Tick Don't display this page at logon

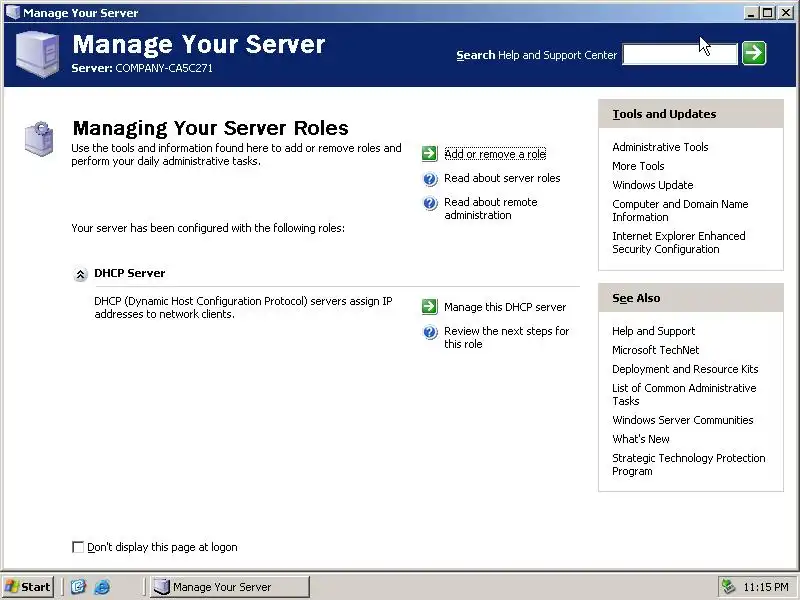pos(78,547)
